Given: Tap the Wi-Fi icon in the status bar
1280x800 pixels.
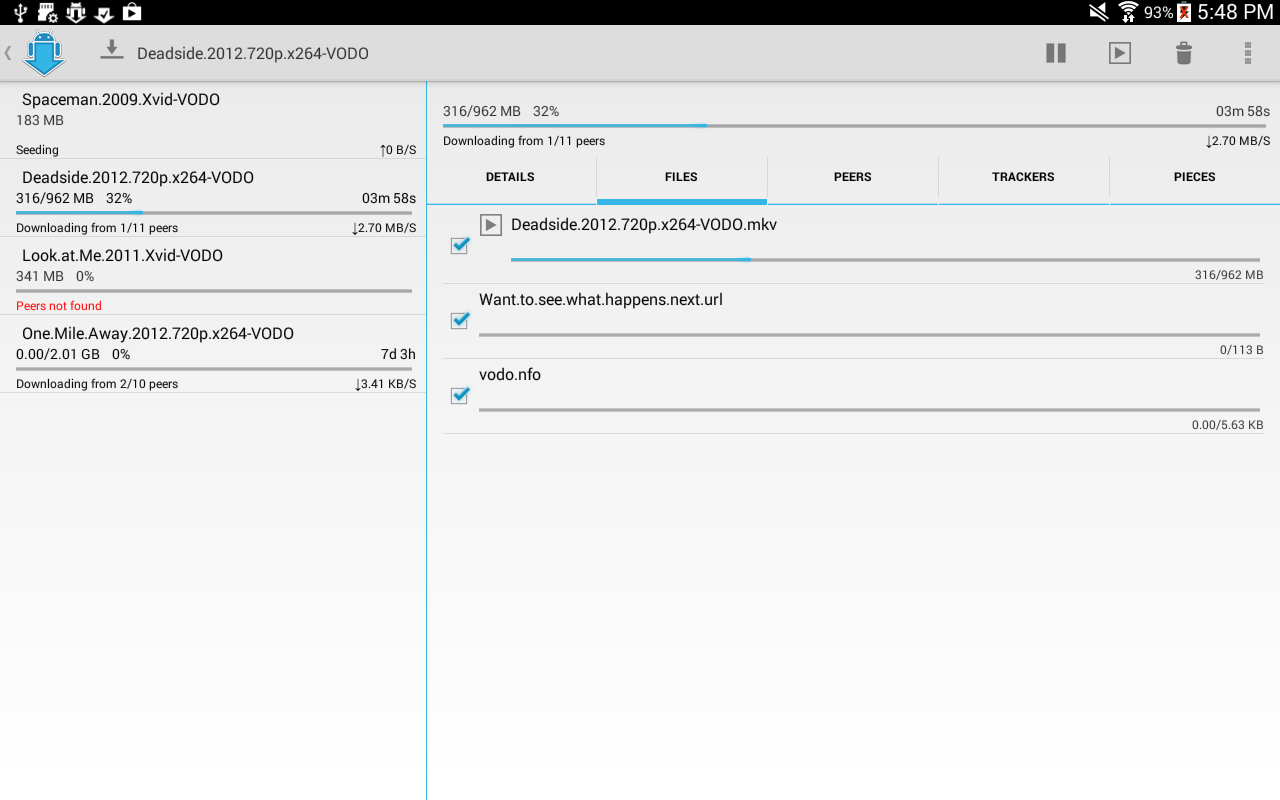Looking at the screenshot, I should pyautogui.click(x=1128, y=13).
